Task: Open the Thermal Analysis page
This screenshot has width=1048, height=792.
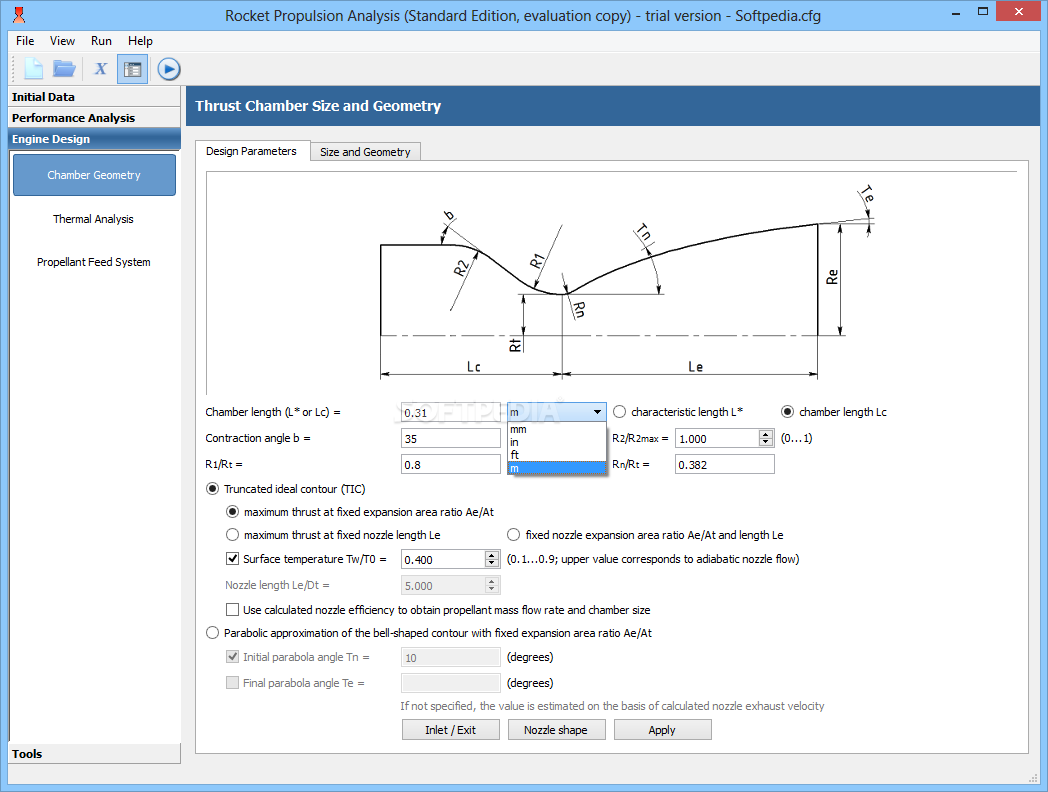Action: coord(94,219)
